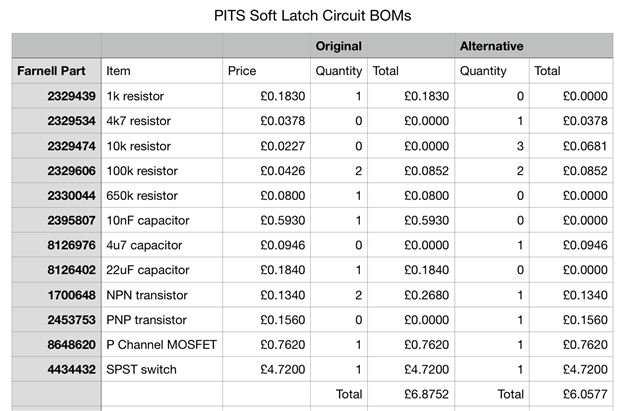Select the '1k resistor' item cell

[x=161, y=96]
